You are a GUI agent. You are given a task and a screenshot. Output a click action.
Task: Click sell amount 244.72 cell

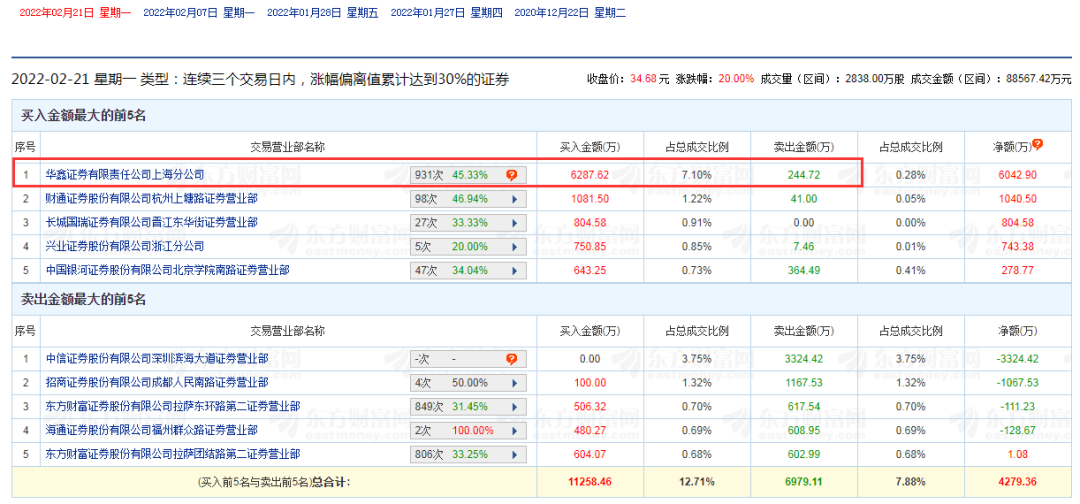[x=803, y=175]
